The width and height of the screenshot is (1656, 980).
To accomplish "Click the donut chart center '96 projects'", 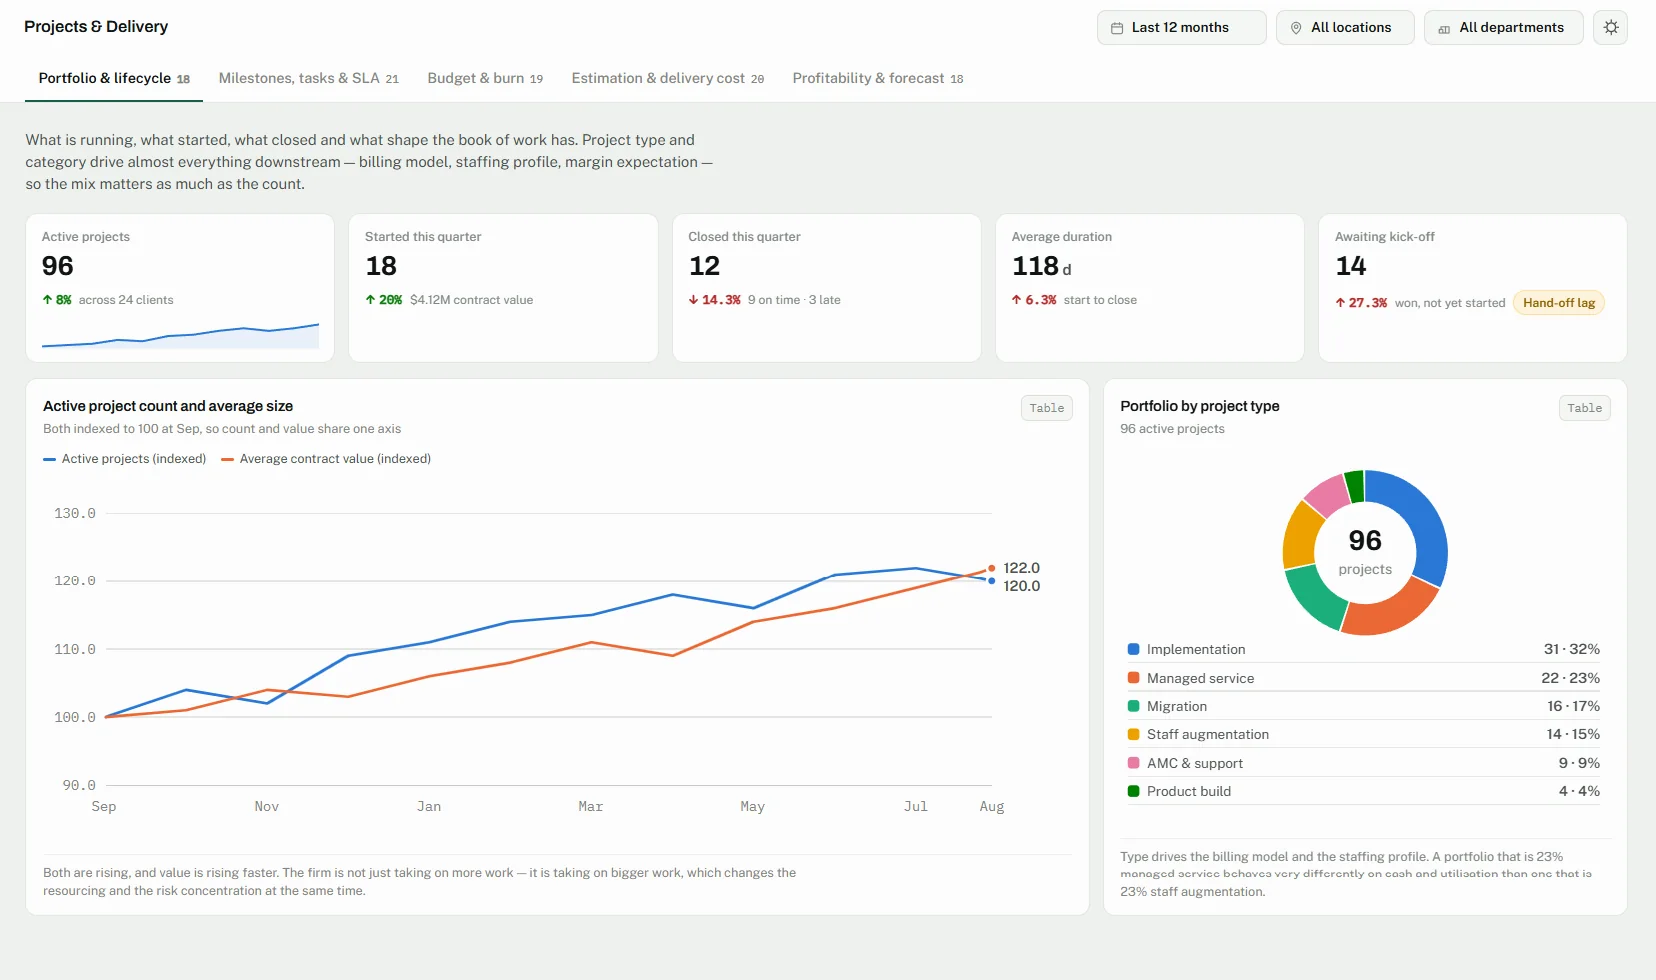I will coord(1365,552).
